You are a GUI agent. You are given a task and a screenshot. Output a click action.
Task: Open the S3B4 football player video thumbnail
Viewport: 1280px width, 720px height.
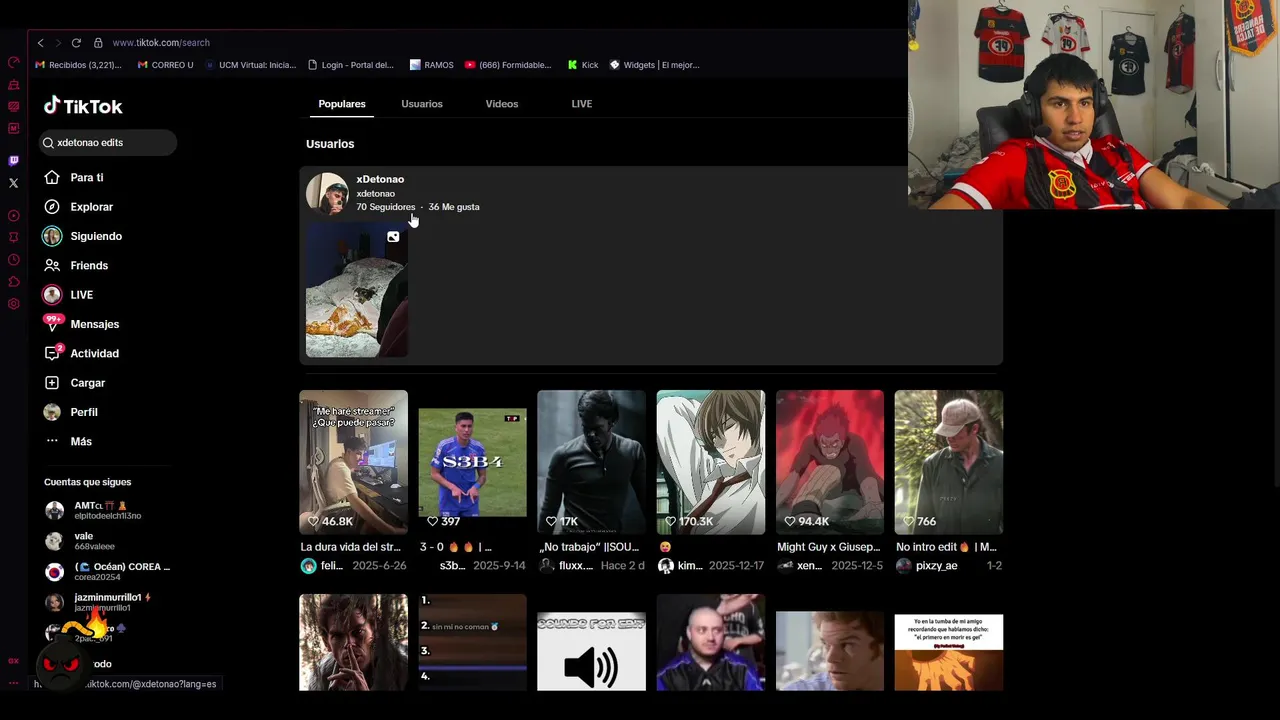pos(472,462)
